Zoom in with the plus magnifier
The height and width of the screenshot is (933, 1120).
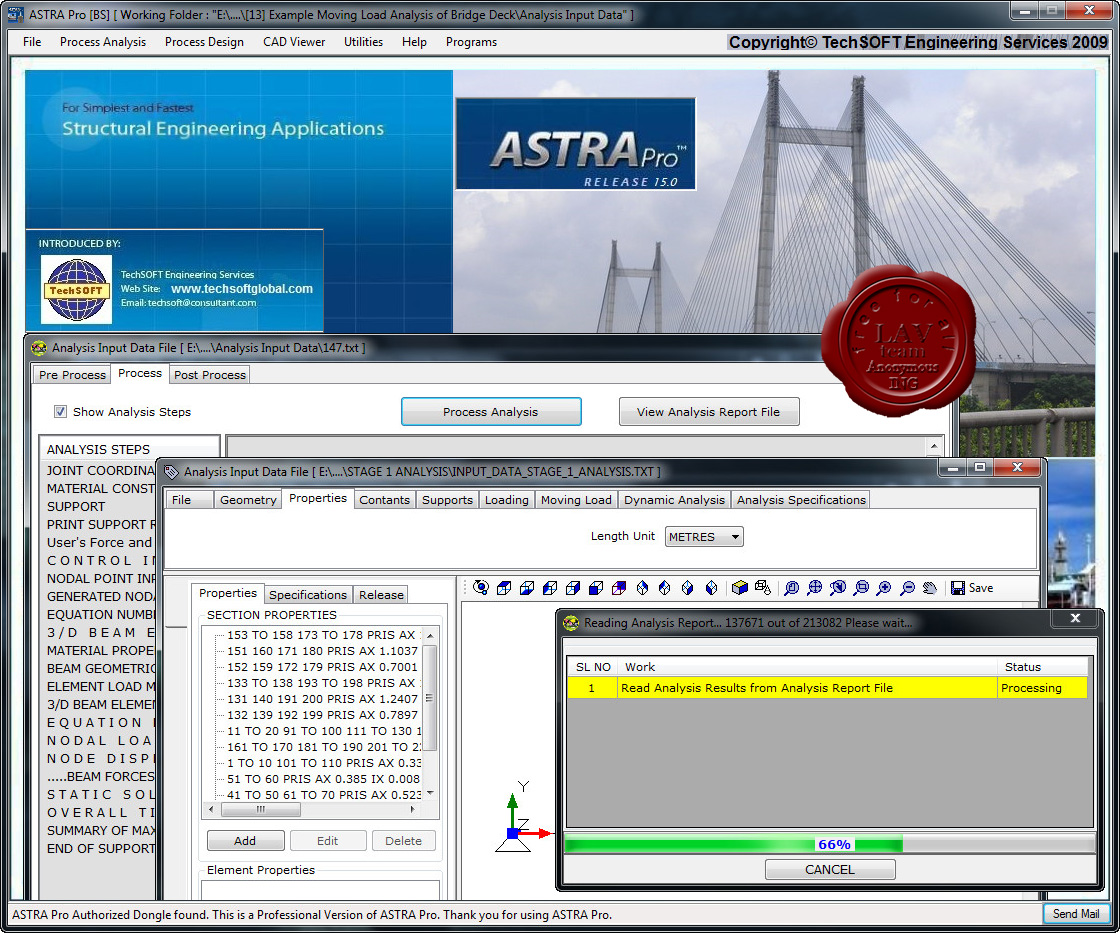click(884, 587)
